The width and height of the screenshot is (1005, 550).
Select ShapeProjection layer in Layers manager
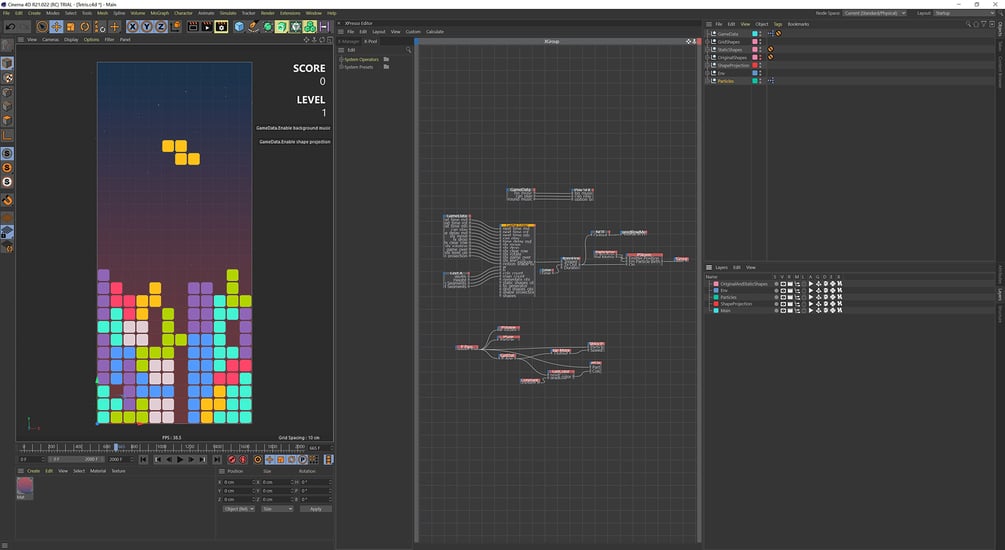tap(736, 304)
